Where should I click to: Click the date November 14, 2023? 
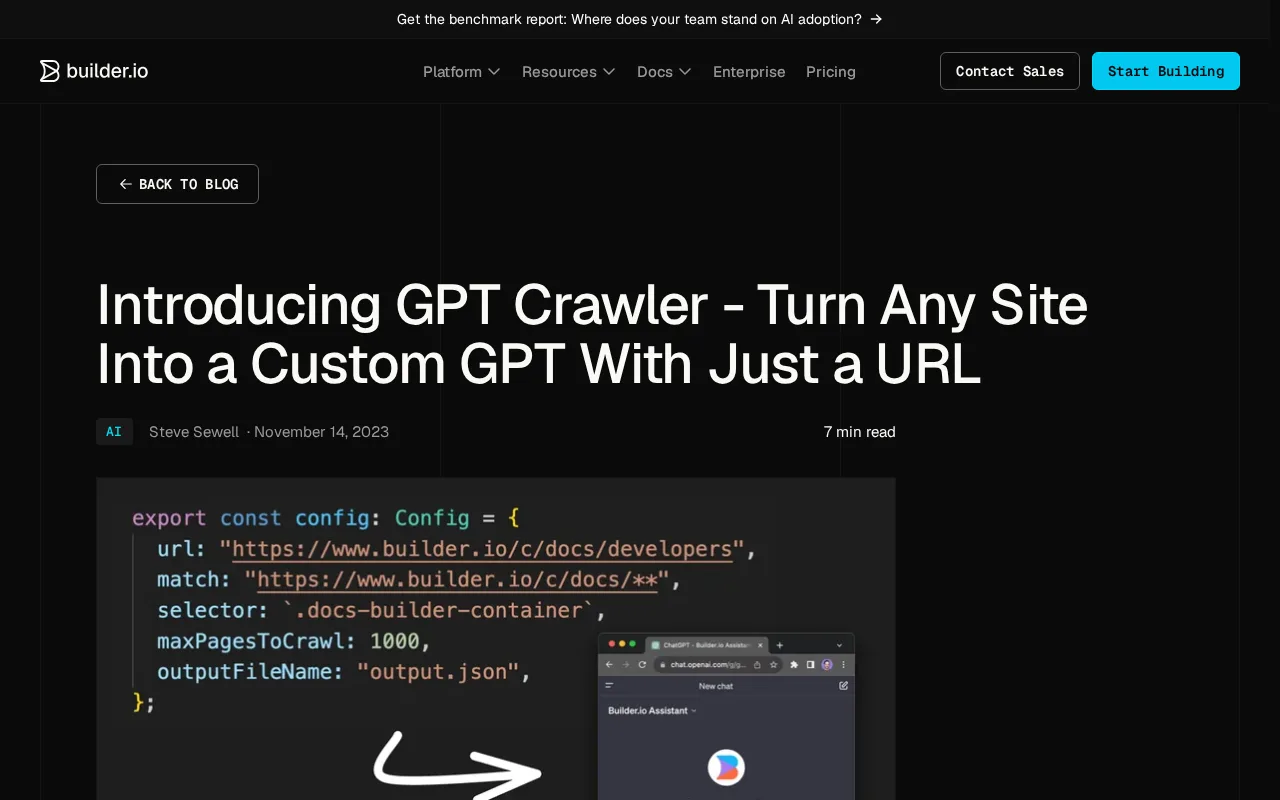[x=321, y=432]
